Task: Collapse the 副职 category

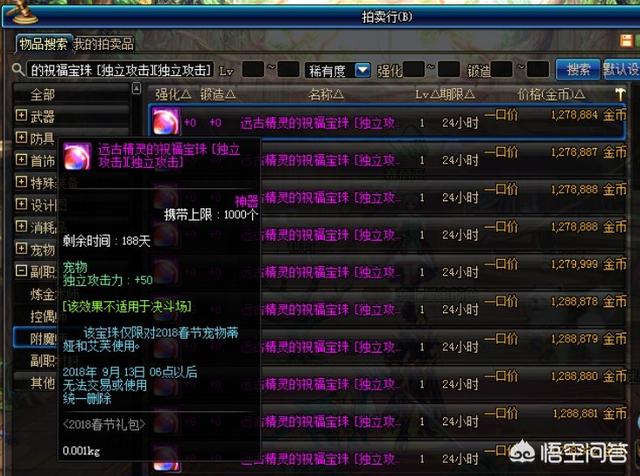Action: pos(21,271)
